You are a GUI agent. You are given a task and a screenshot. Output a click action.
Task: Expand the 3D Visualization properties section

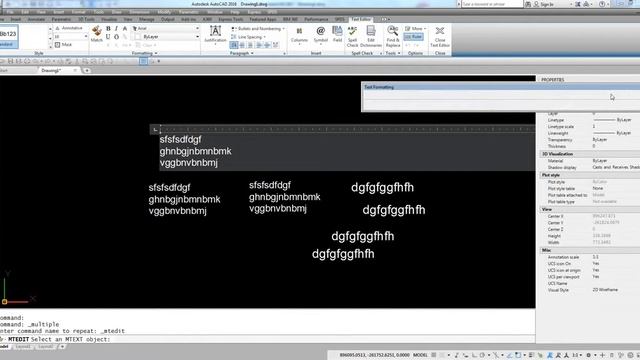click(590, 154)
